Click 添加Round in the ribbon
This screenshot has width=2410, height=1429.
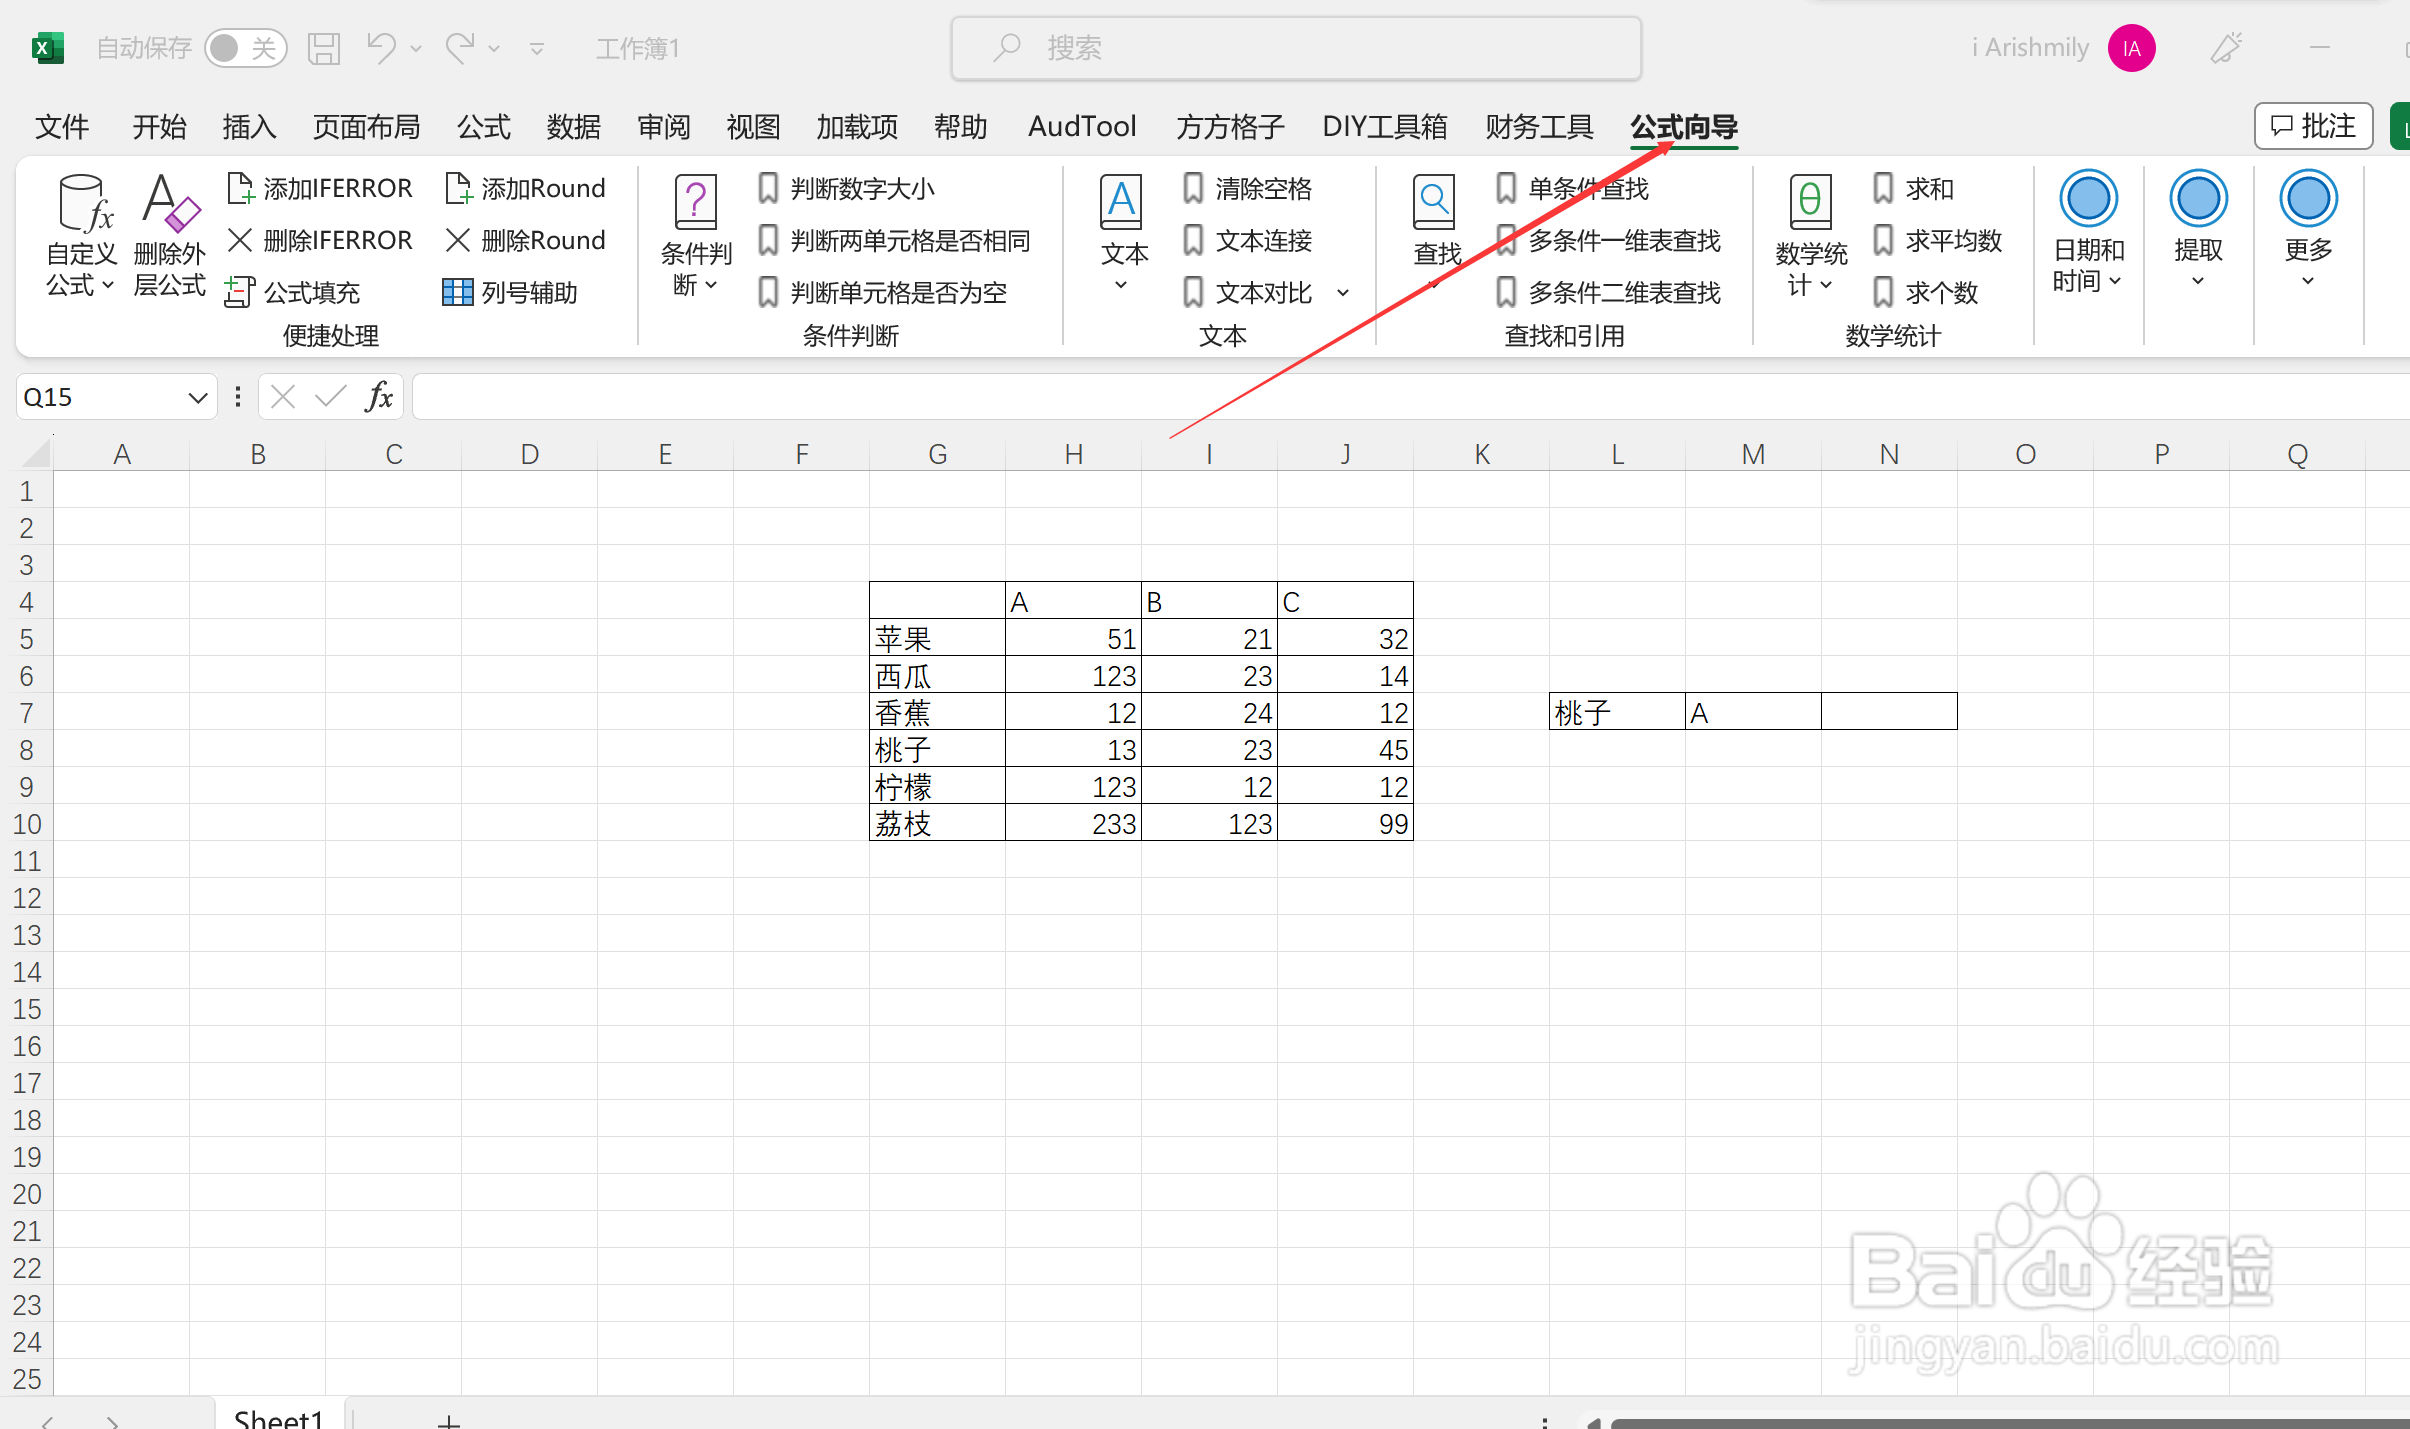pyautogui.click(x=525, y=188)
